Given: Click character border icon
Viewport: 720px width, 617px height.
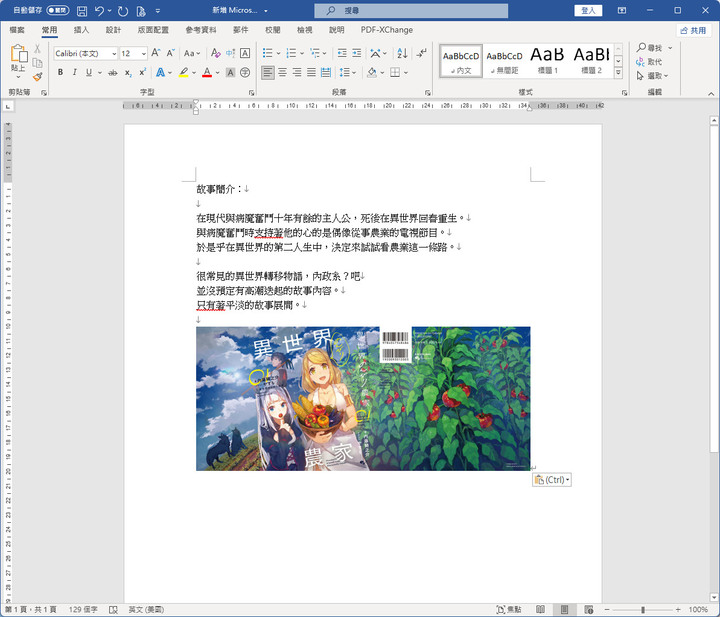Looking at the screenshot, I should [x=245, y=53].
